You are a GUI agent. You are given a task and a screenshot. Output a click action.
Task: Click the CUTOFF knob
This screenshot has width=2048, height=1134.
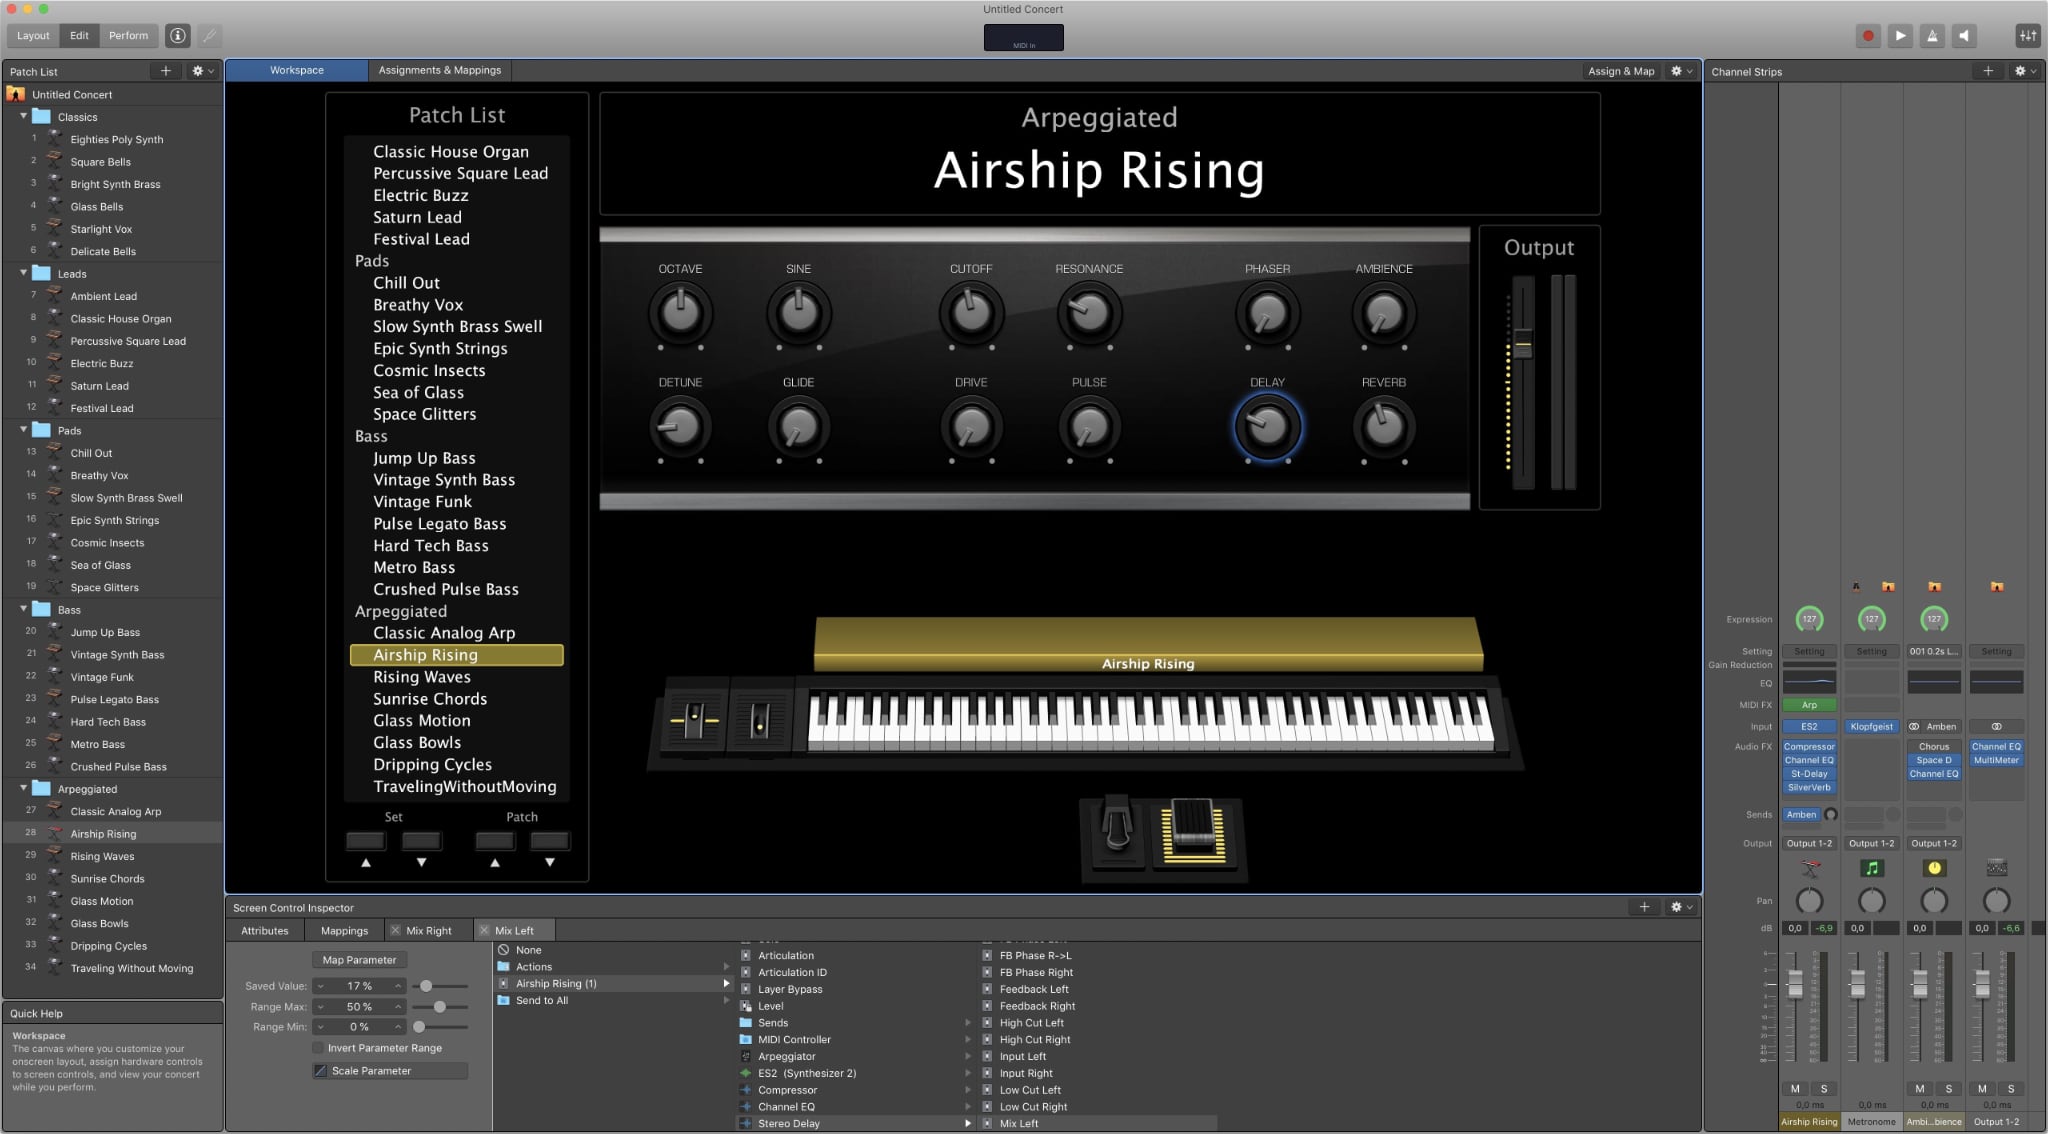pos(971,313)
